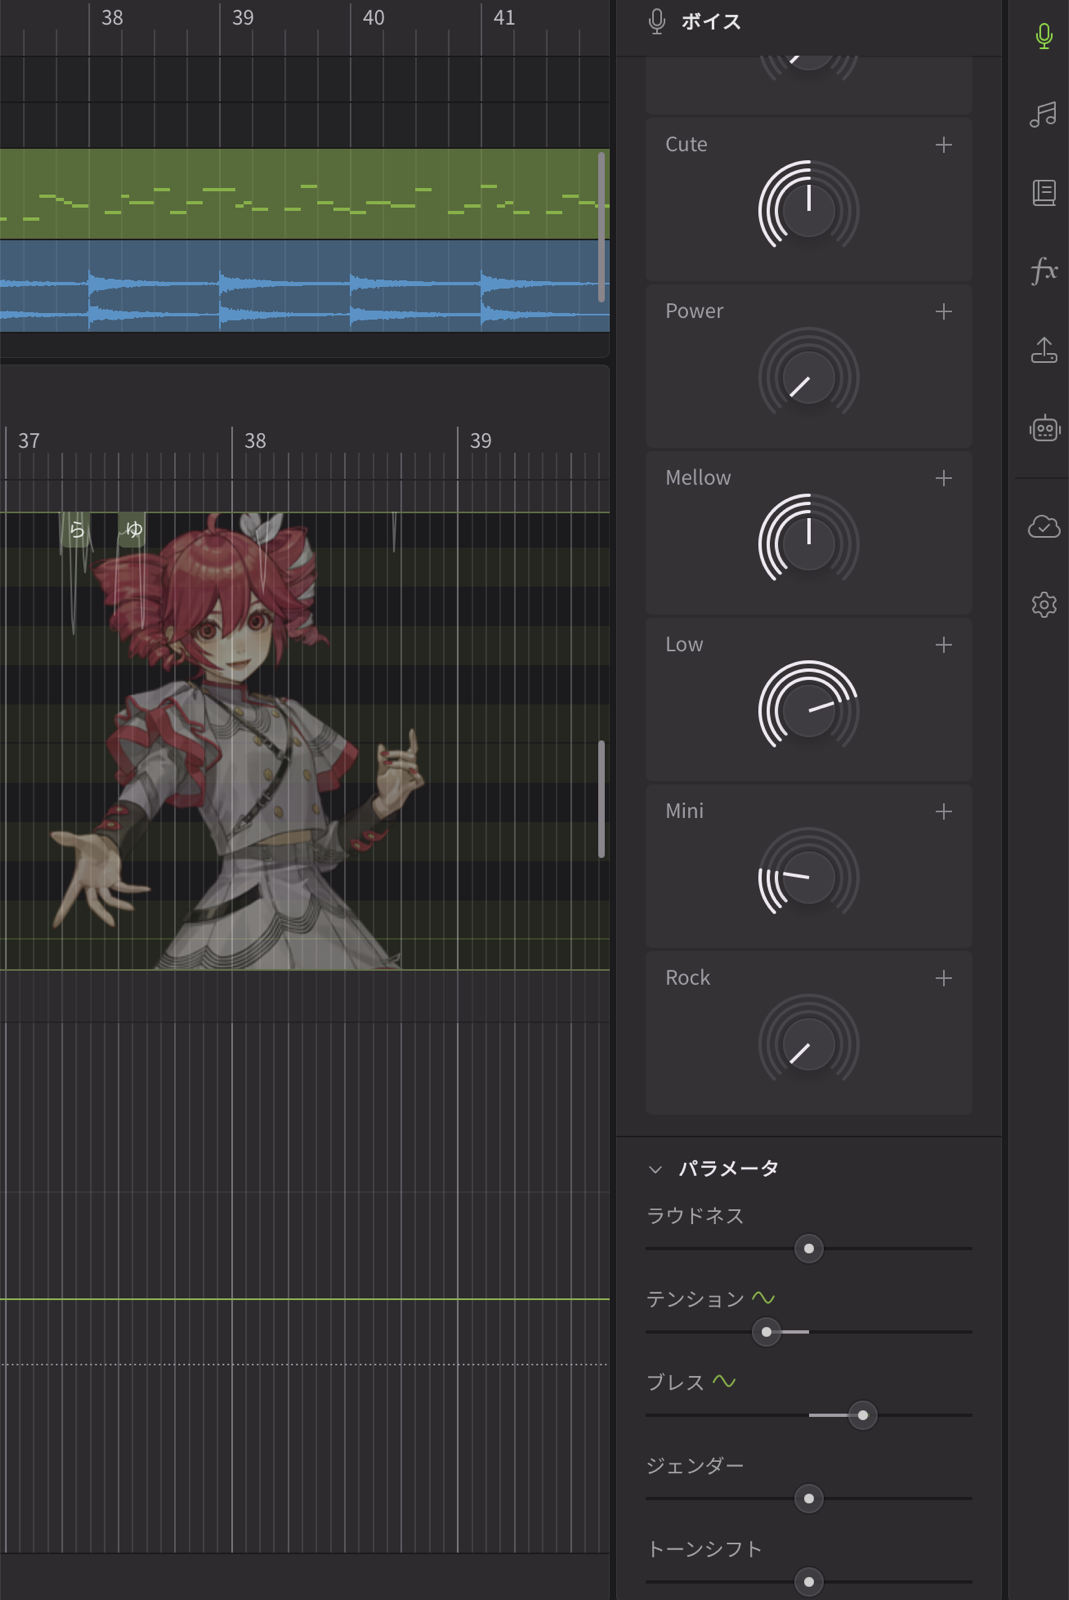1069x1600 pixels.
Task: Click the トーンシフト slider handle
Action: tap(808, 1582)
